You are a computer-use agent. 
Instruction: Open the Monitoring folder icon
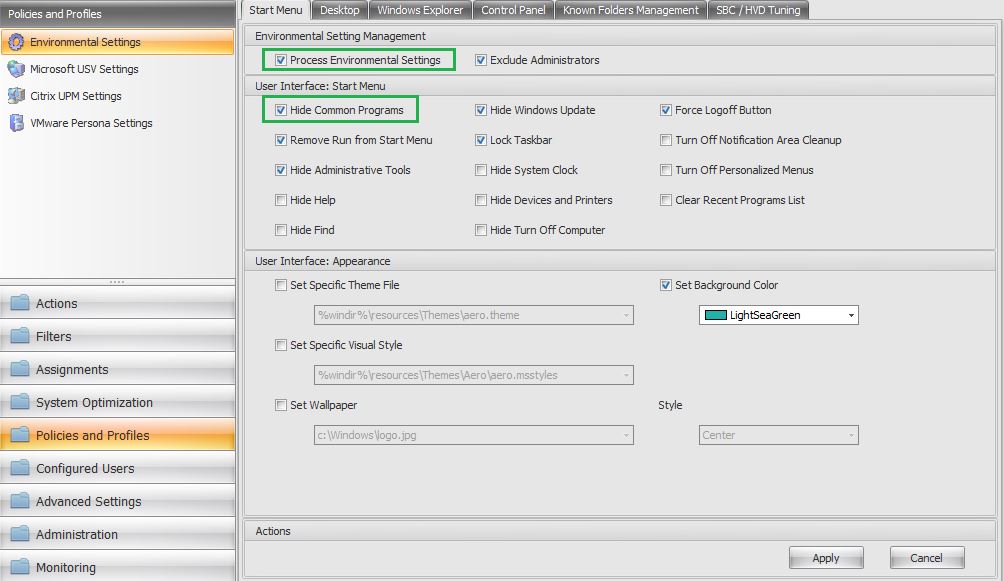19,567
